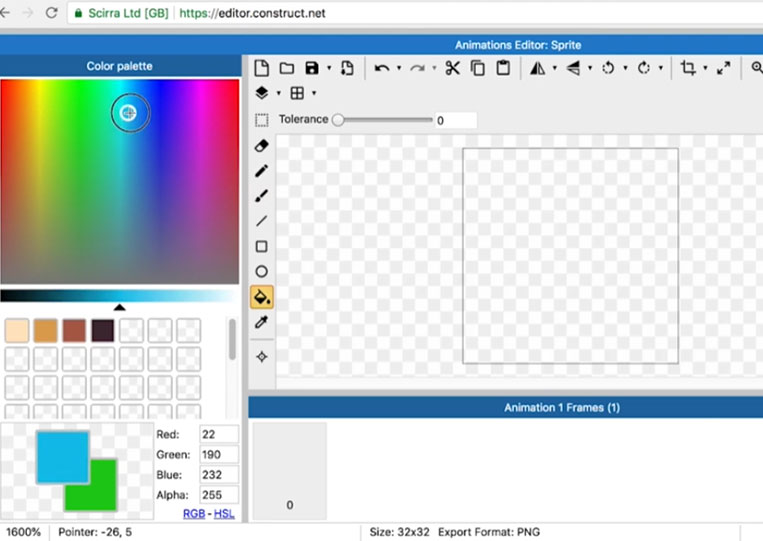Click the grid display icon
Screen dimensions: 763x541
[x=297, y=93]
